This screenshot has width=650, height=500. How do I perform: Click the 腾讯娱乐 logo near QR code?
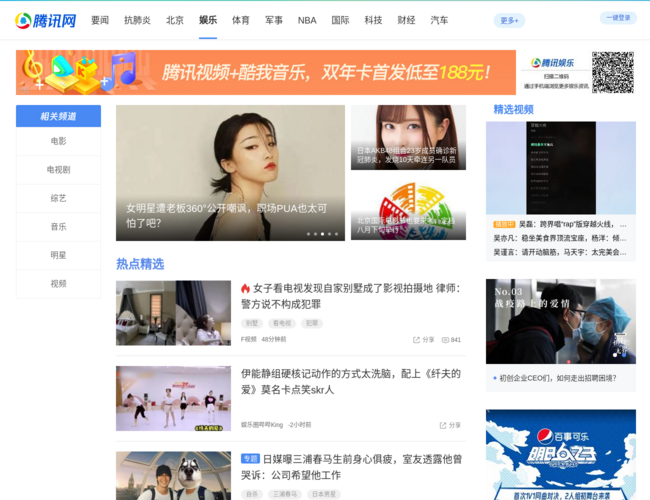click(x=553, y=63)
